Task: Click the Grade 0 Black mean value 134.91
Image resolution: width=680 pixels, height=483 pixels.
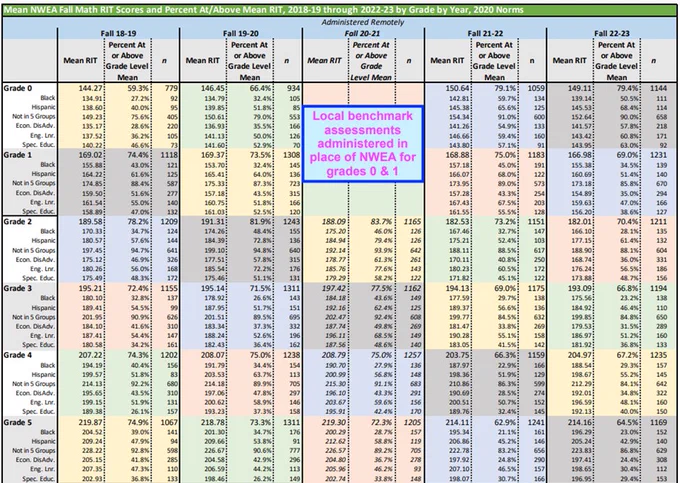Action: point(92,98)
